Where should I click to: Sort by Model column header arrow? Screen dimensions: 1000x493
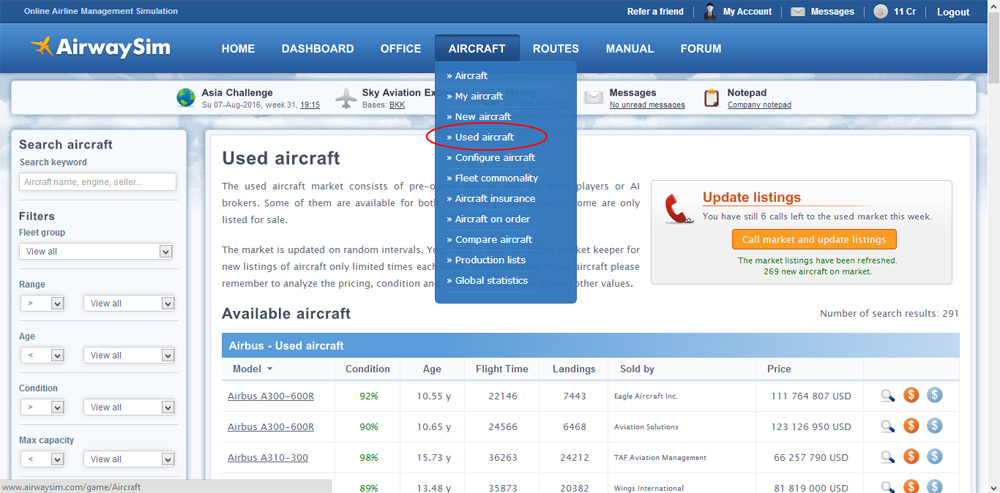click(270, 369)
